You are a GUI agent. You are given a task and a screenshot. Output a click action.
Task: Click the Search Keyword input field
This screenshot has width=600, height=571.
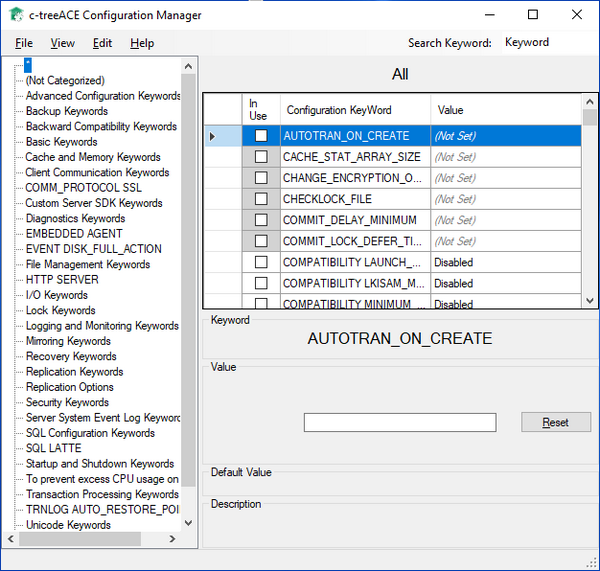pyautogui.click(x=549, y=42)
